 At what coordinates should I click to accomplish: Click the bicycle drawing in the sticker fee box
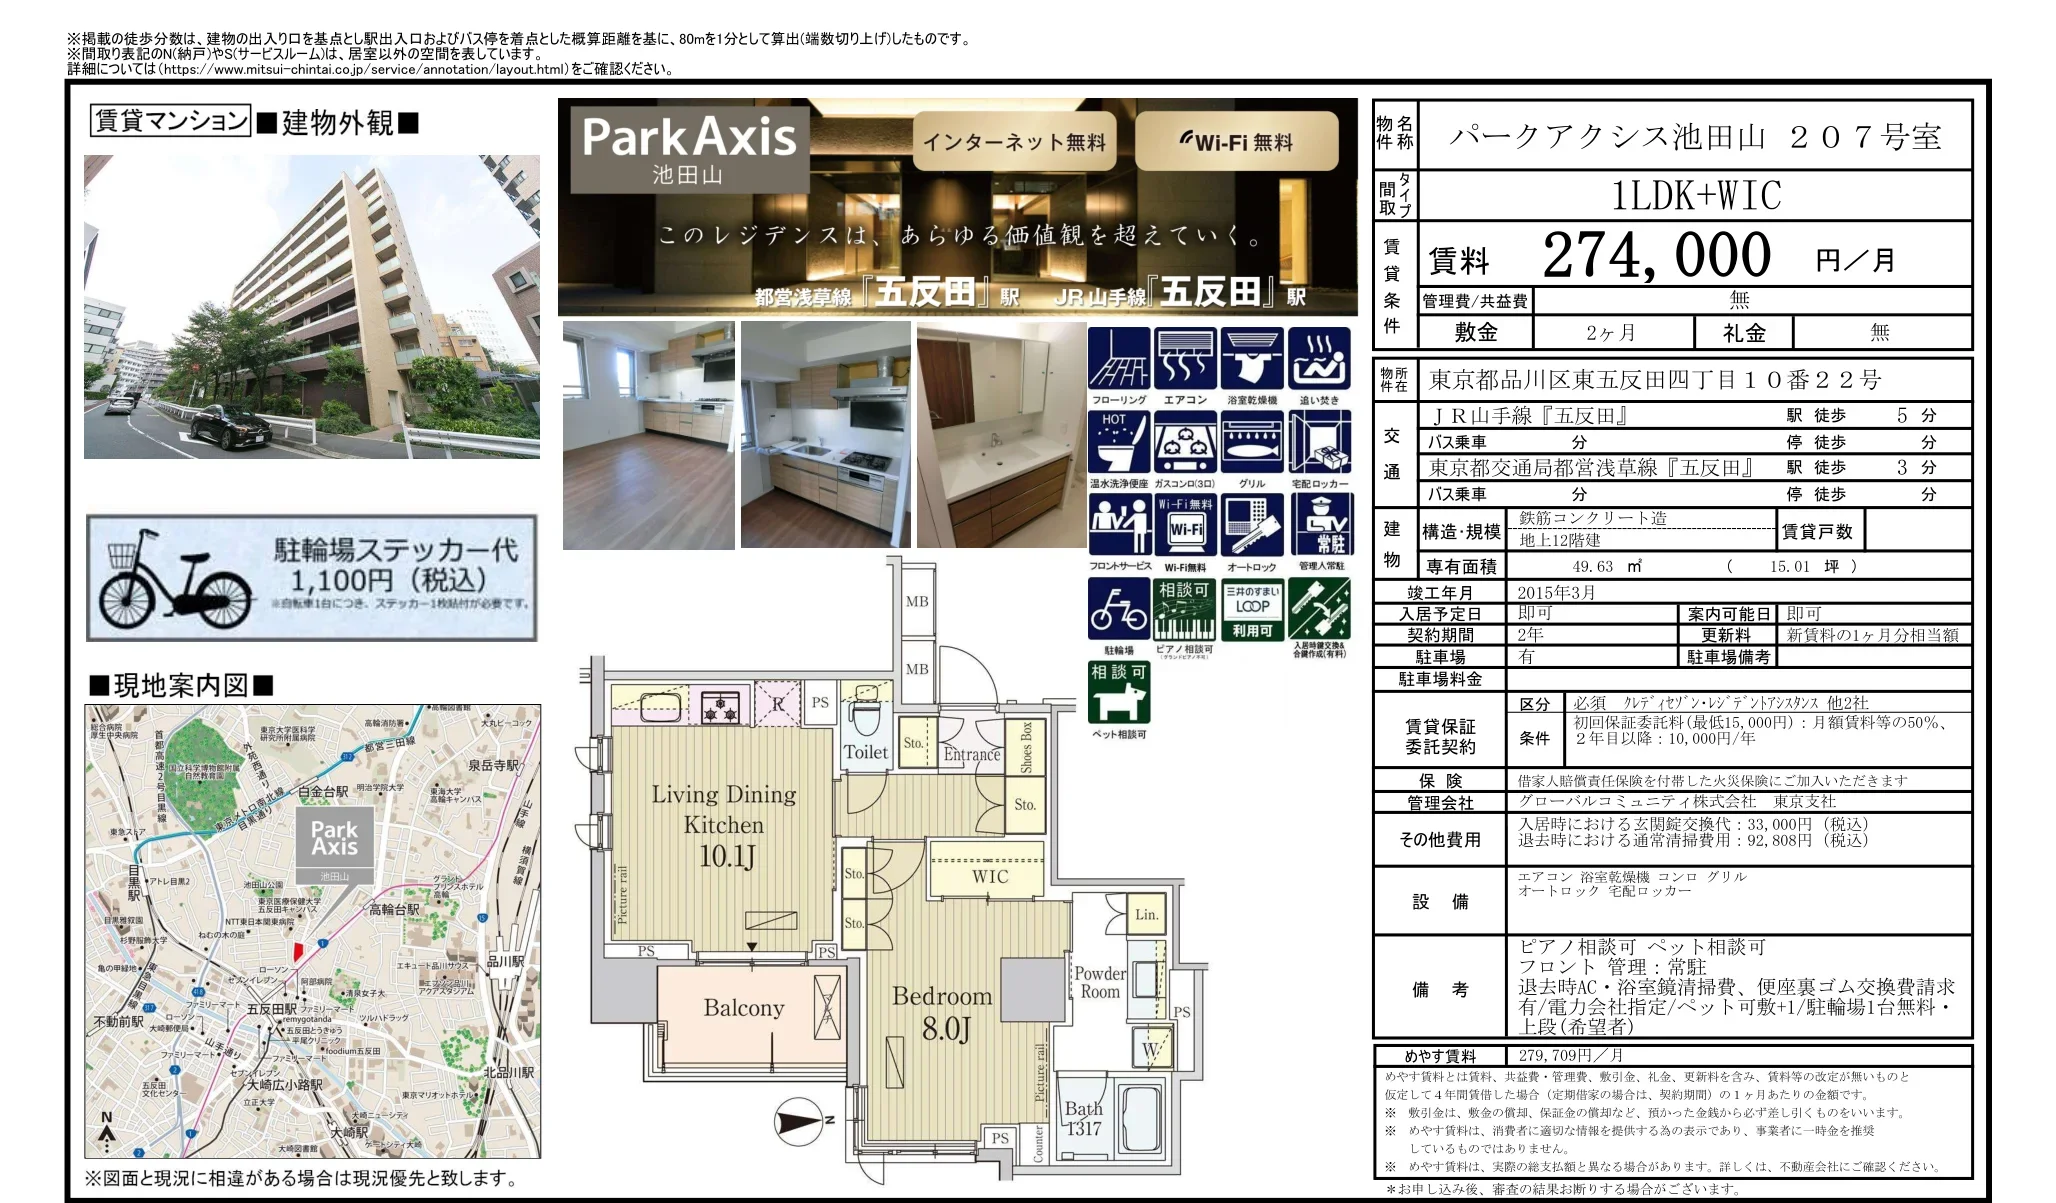[x=176, y=581]
